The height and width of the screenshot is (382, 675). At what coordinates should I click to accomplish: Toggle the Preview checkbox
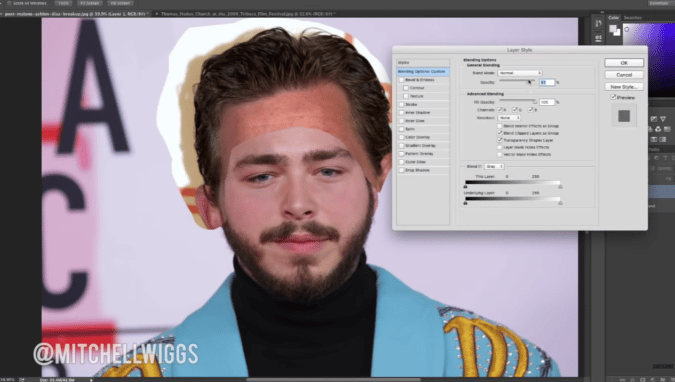[x=613, y=97]
